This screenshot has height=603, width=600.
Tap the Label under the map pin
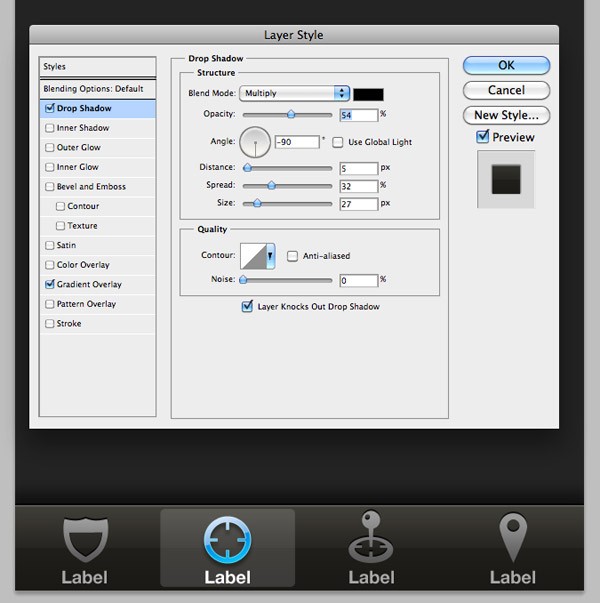pos(512,578)
